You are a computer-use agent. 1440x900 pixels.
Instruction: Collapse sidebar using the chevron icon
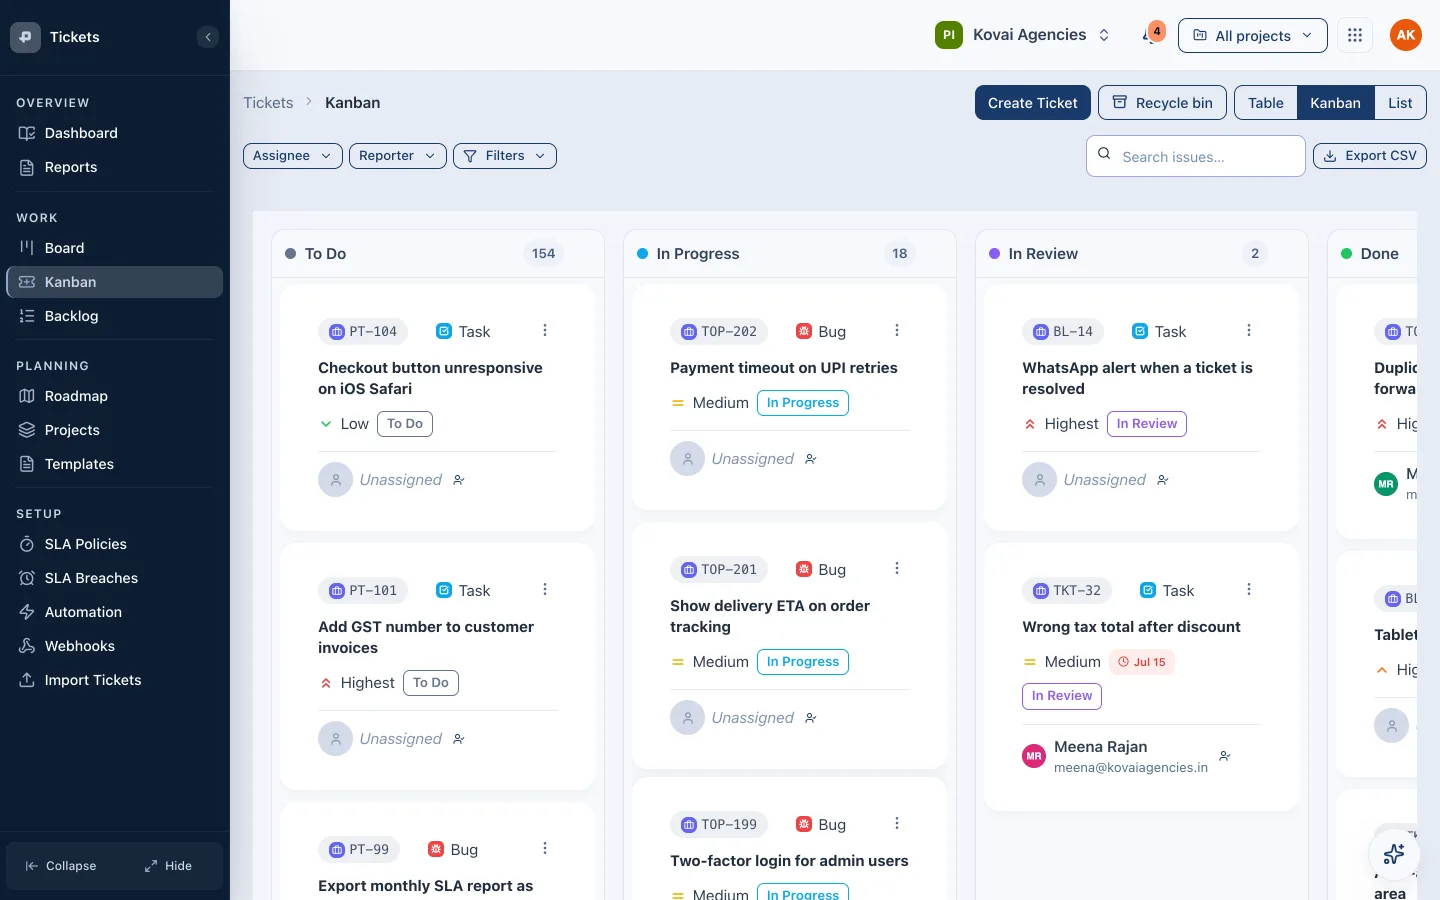click(208, 37)
